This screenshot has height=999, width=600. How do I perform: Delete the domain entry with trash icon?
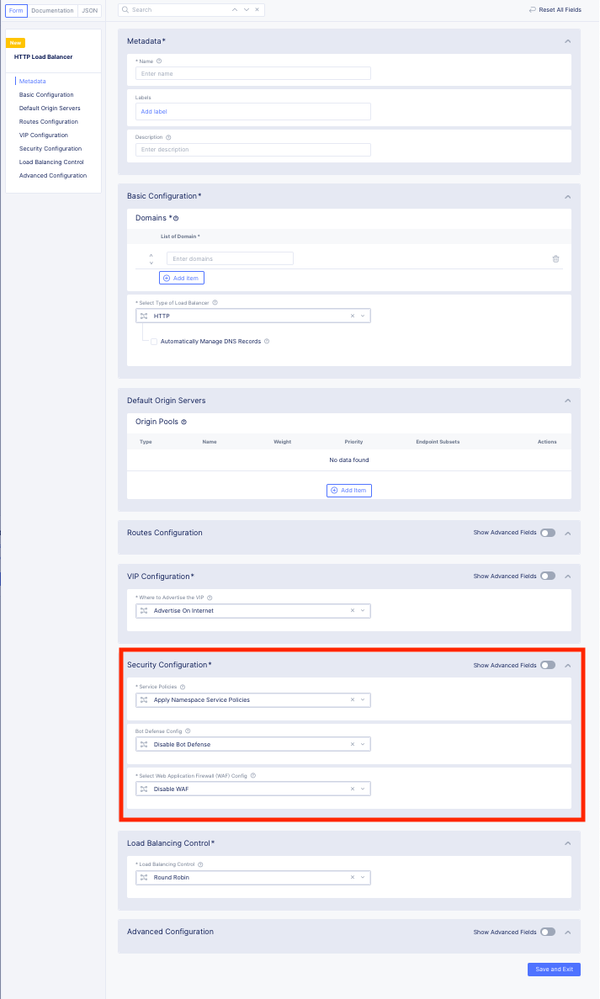556,259
